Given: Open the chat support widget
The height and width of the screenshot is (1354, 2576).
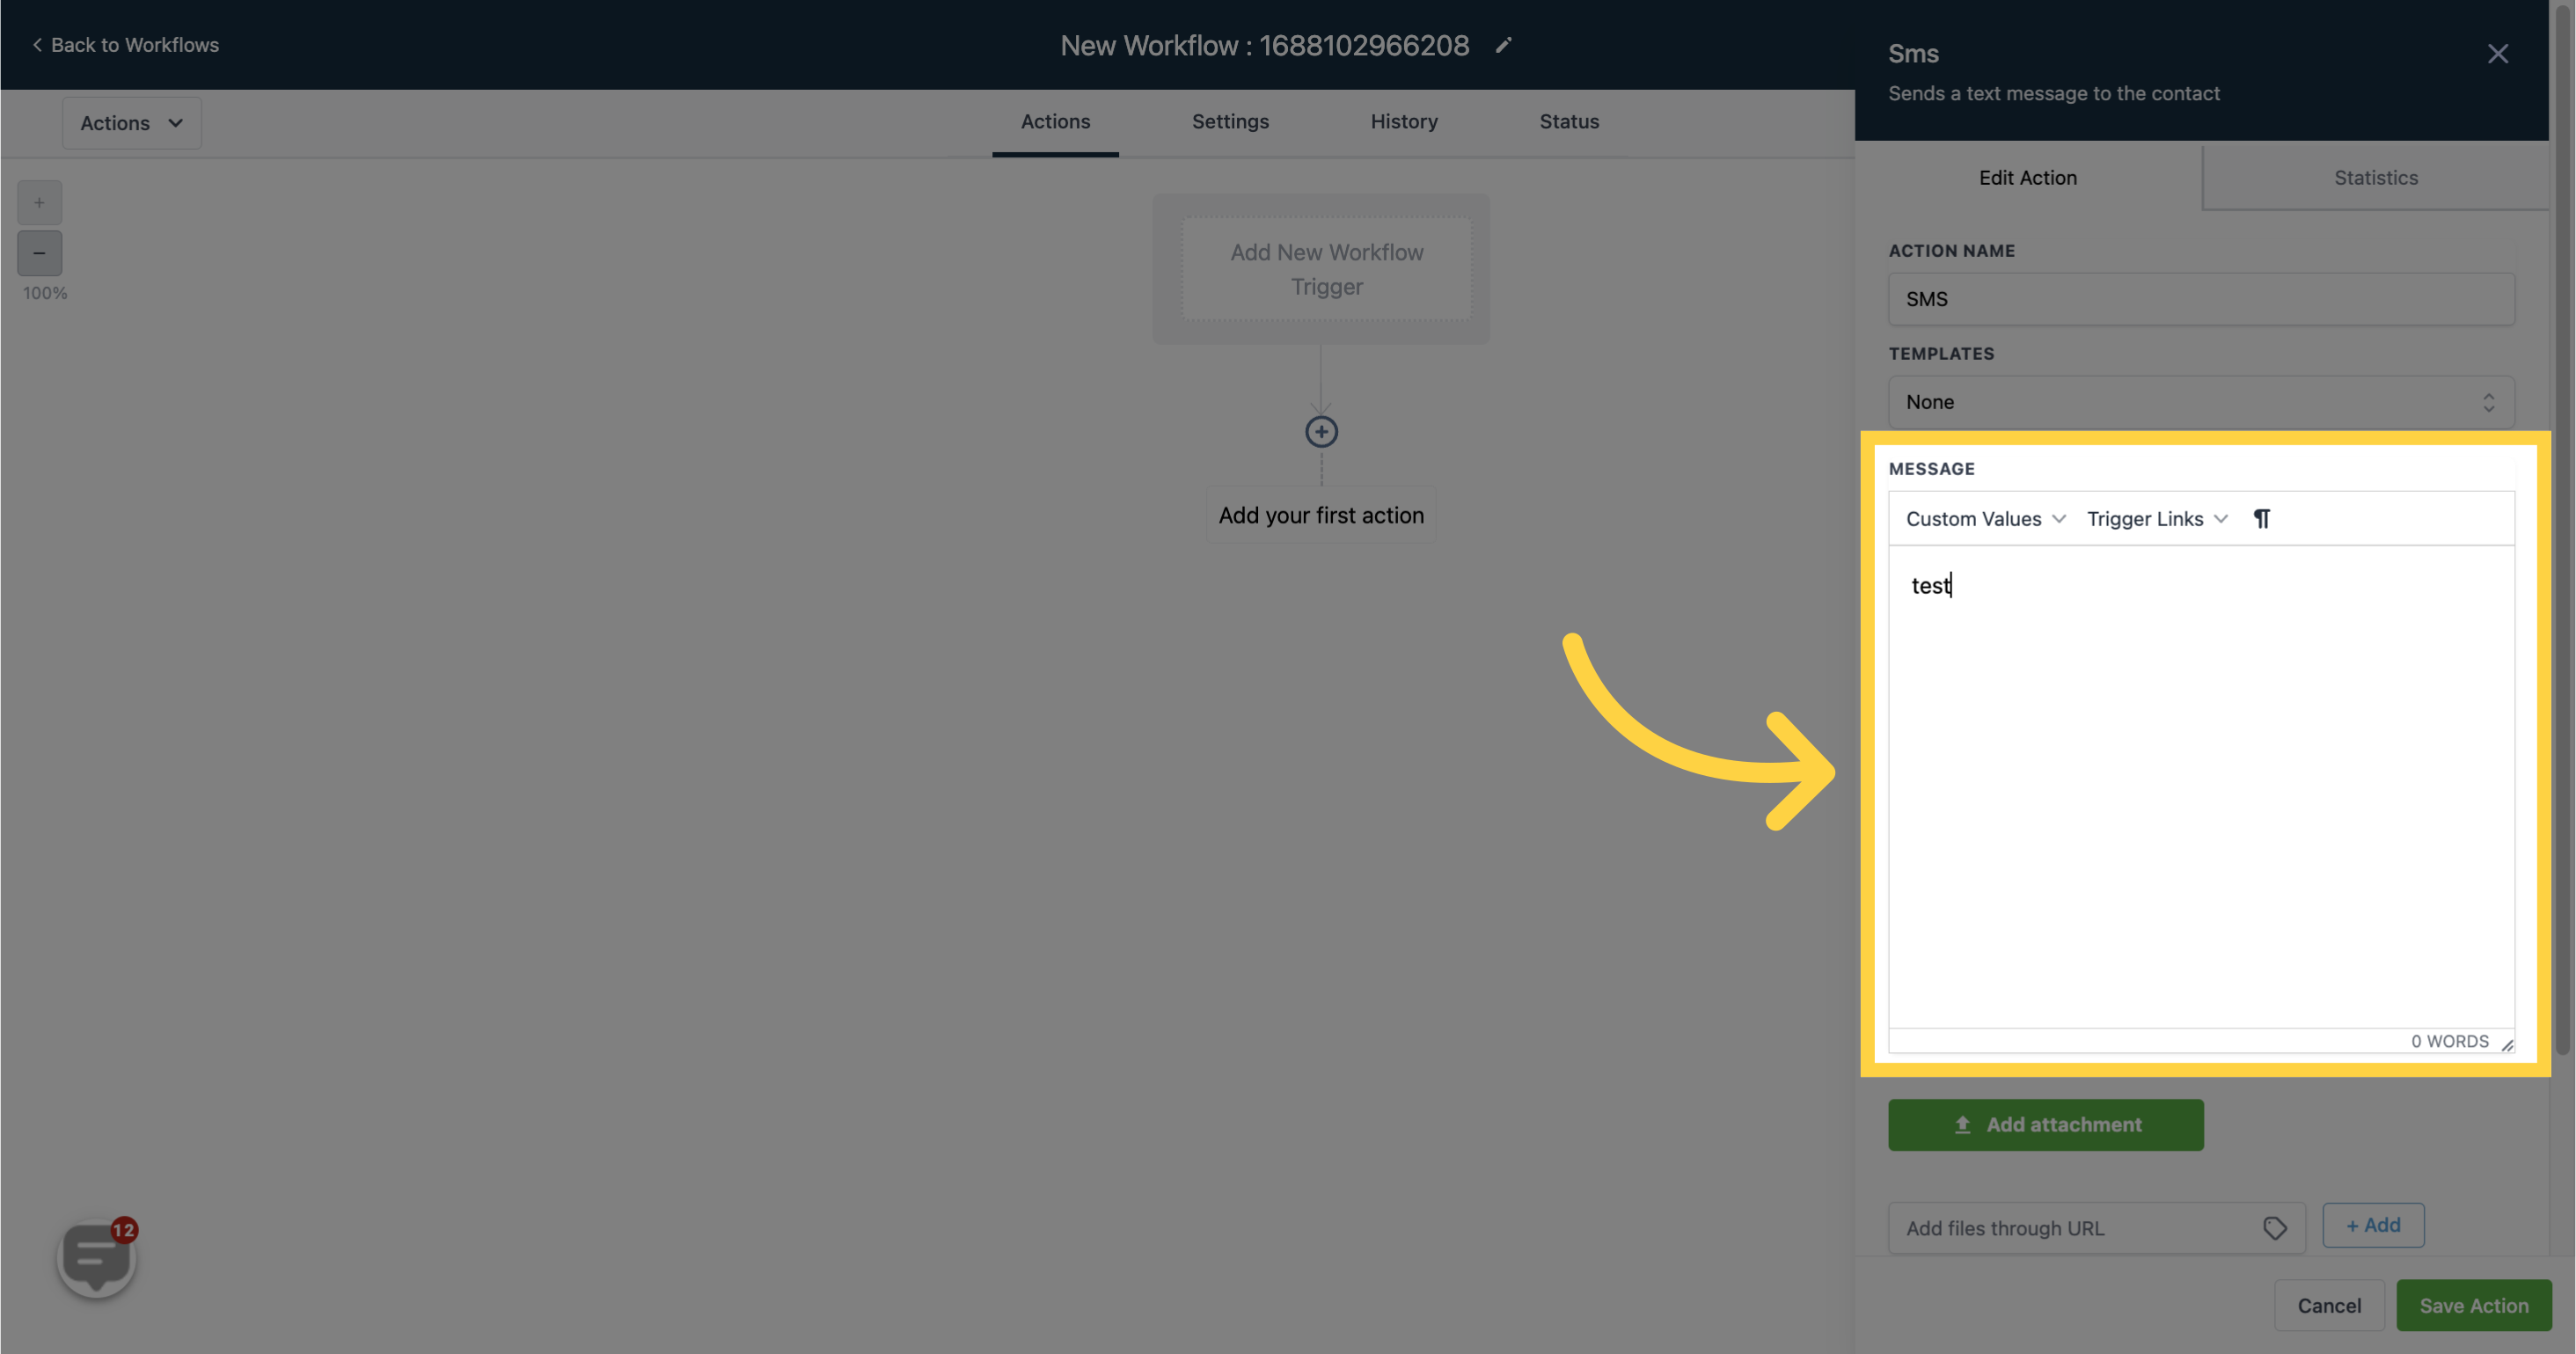Looking at the screenshot, I should tap(97, 1257).
